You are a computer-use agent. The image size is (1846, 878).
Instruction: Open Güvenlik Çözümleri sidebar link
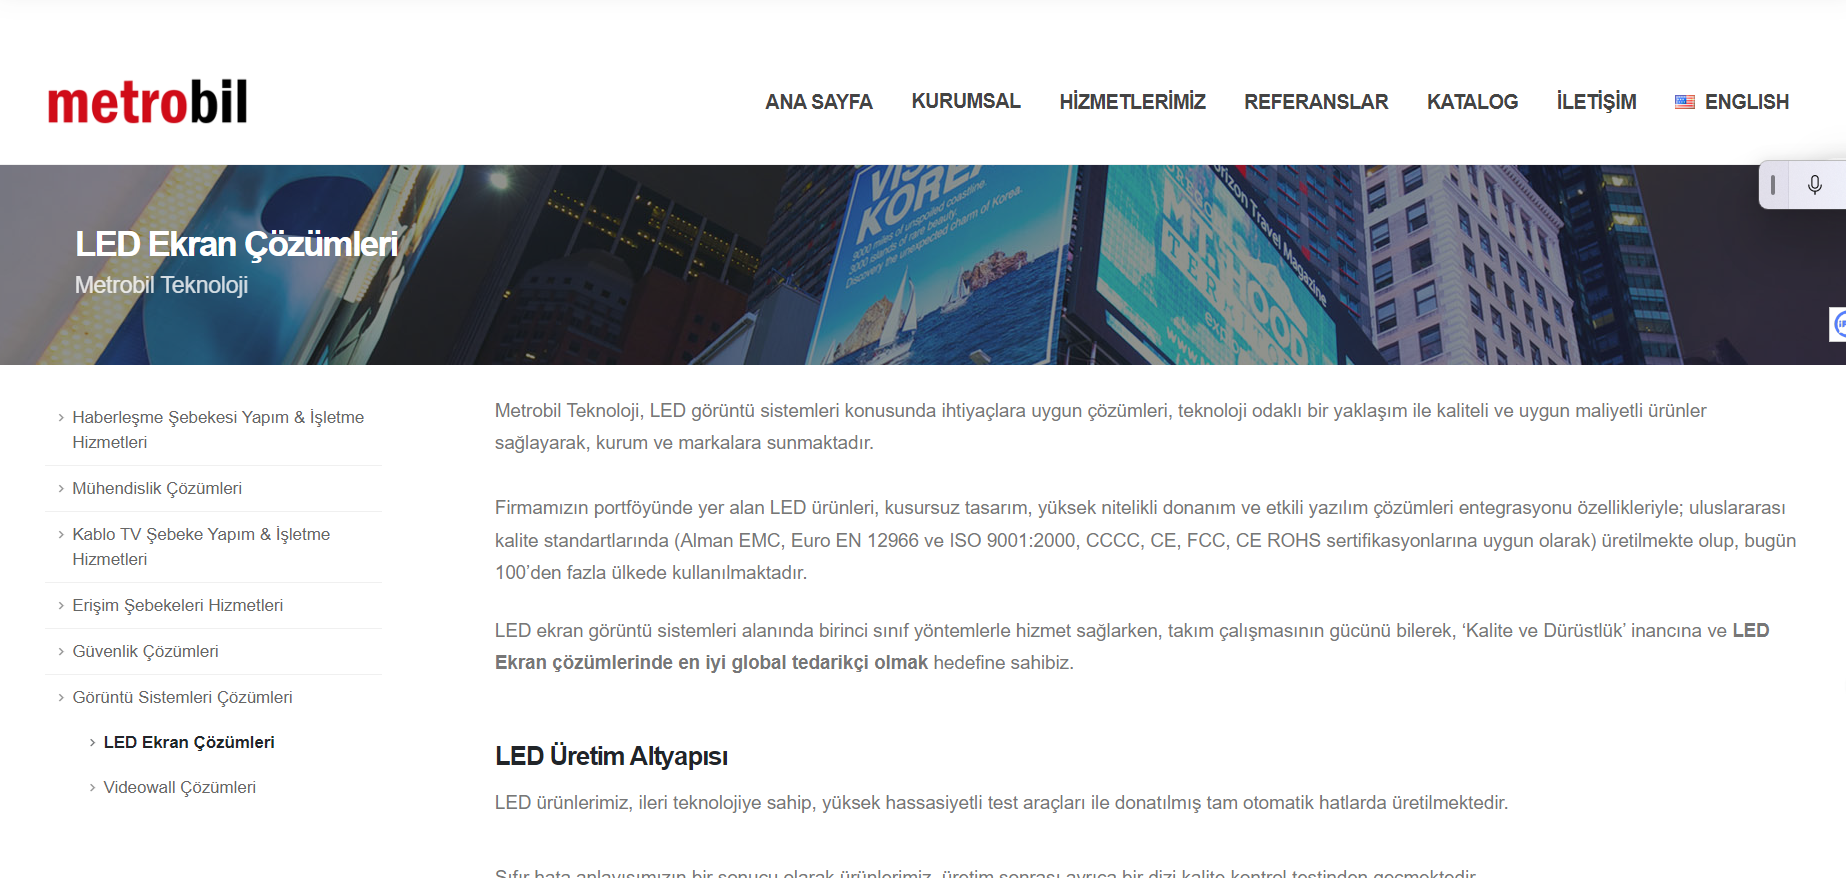click(145, 651)
